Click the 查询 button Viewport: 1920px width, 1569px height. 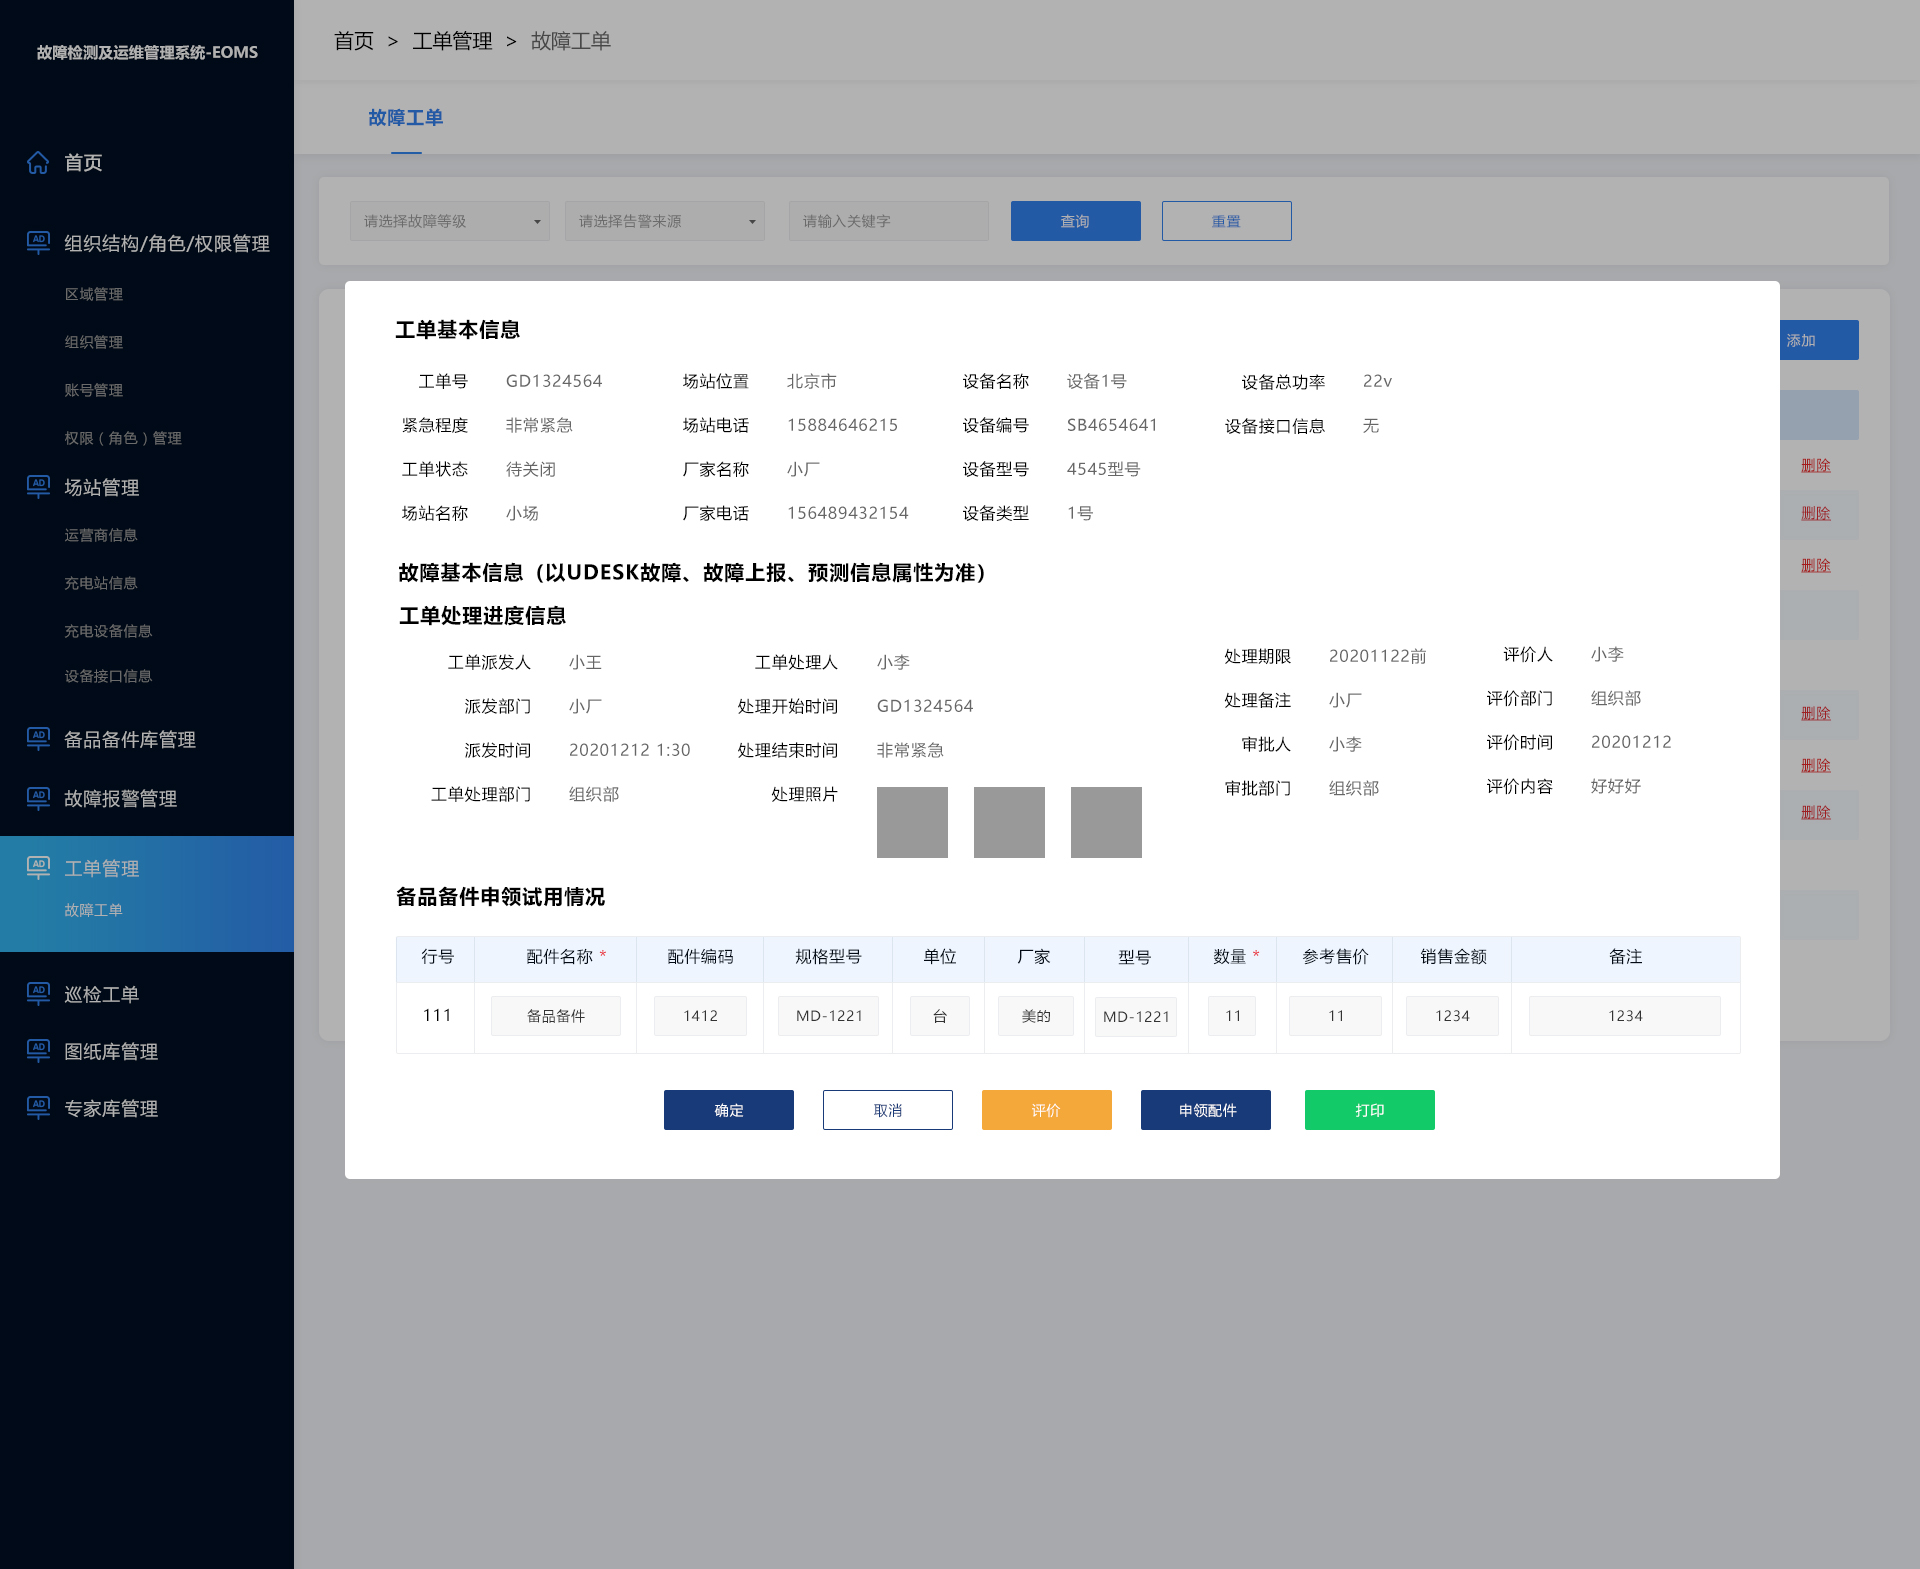coord(1076,221)
